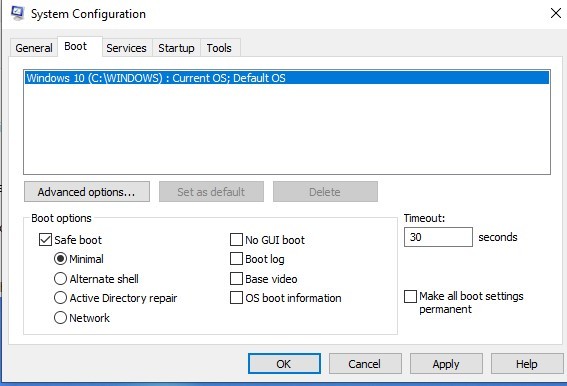The height and width of the screenshot is (386, 567).
Task: Confirm with the OK button
Action: click(x=284, y=364)
